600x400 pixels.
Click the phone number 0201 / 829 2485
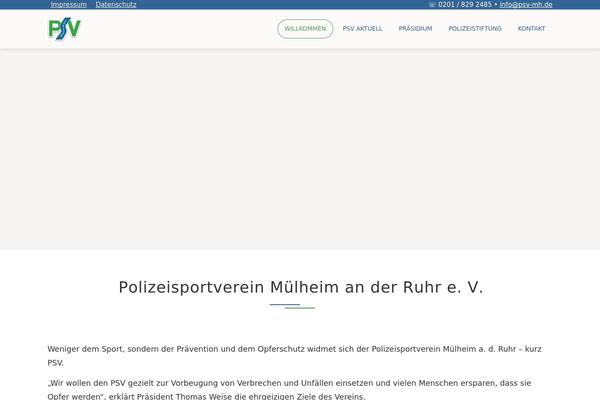point(465,5)
